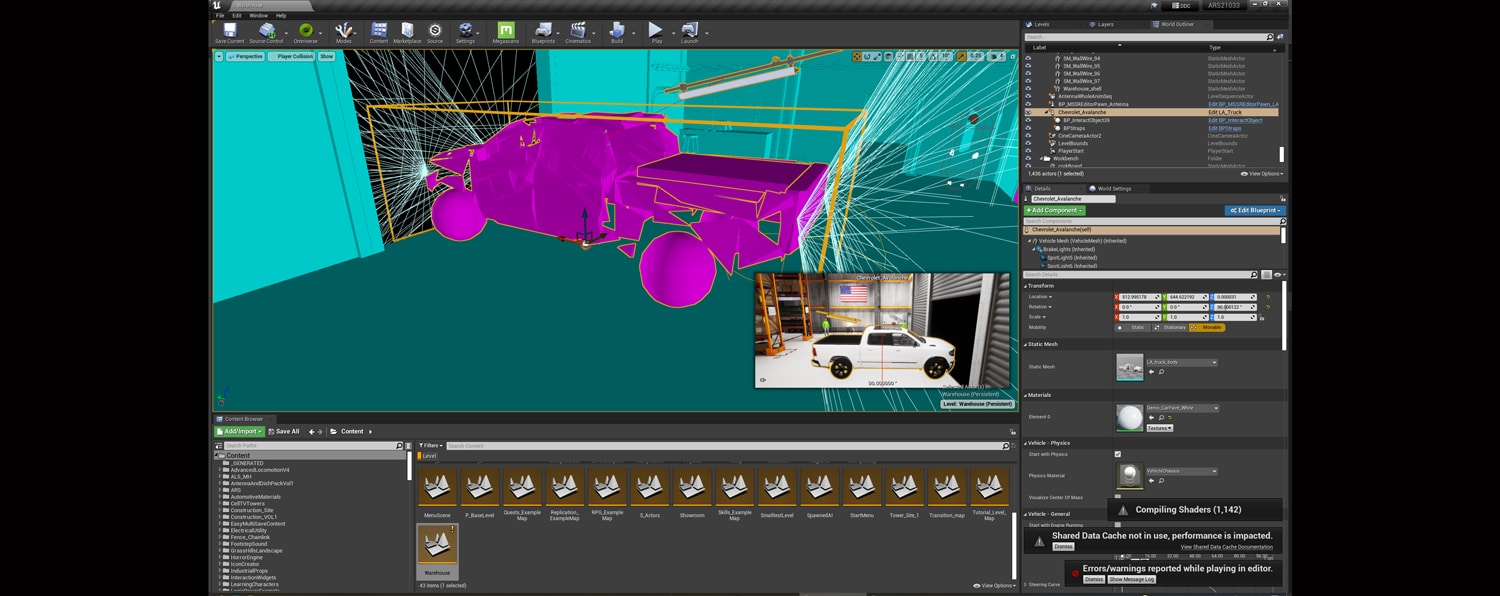Image resolution: width=1500 pixels, height=596 pixels.
Task: Open the Blueprints toolbar icon
Action: pos(543,32)
